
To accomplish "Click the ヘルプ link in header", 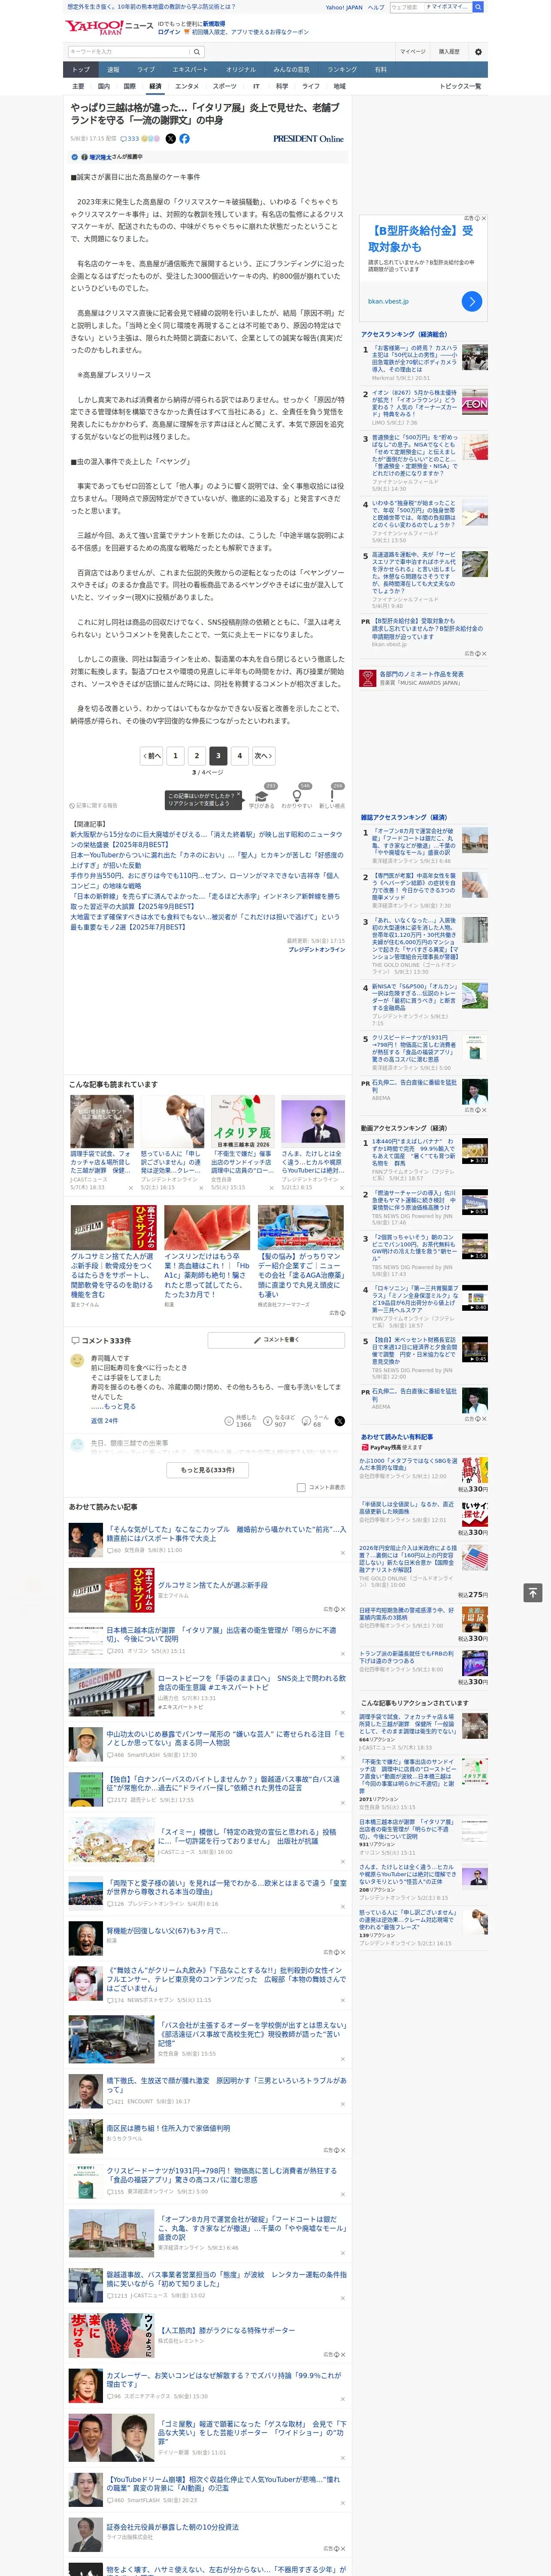I will [x=376, y=7].
